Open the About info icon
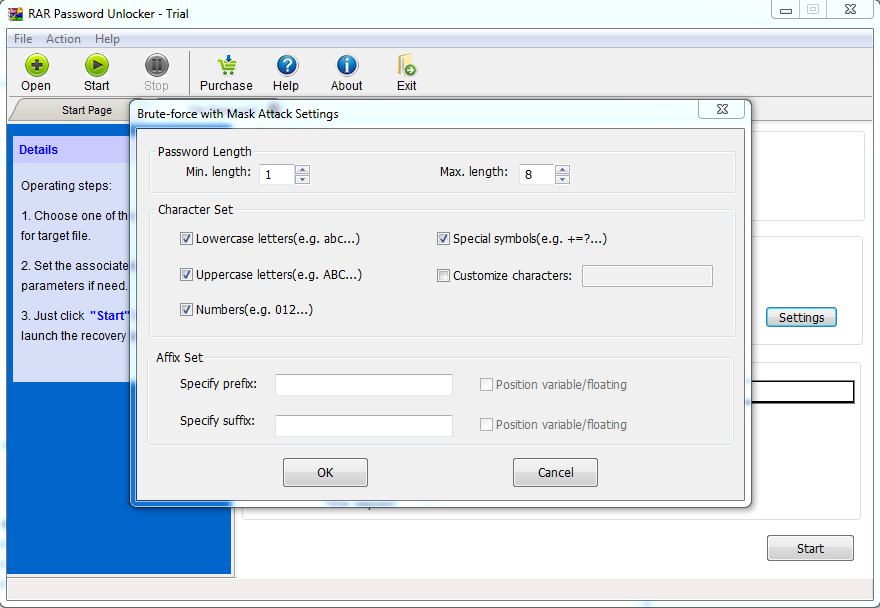This screenshot has width=880, height=608. tap(347, 66)
